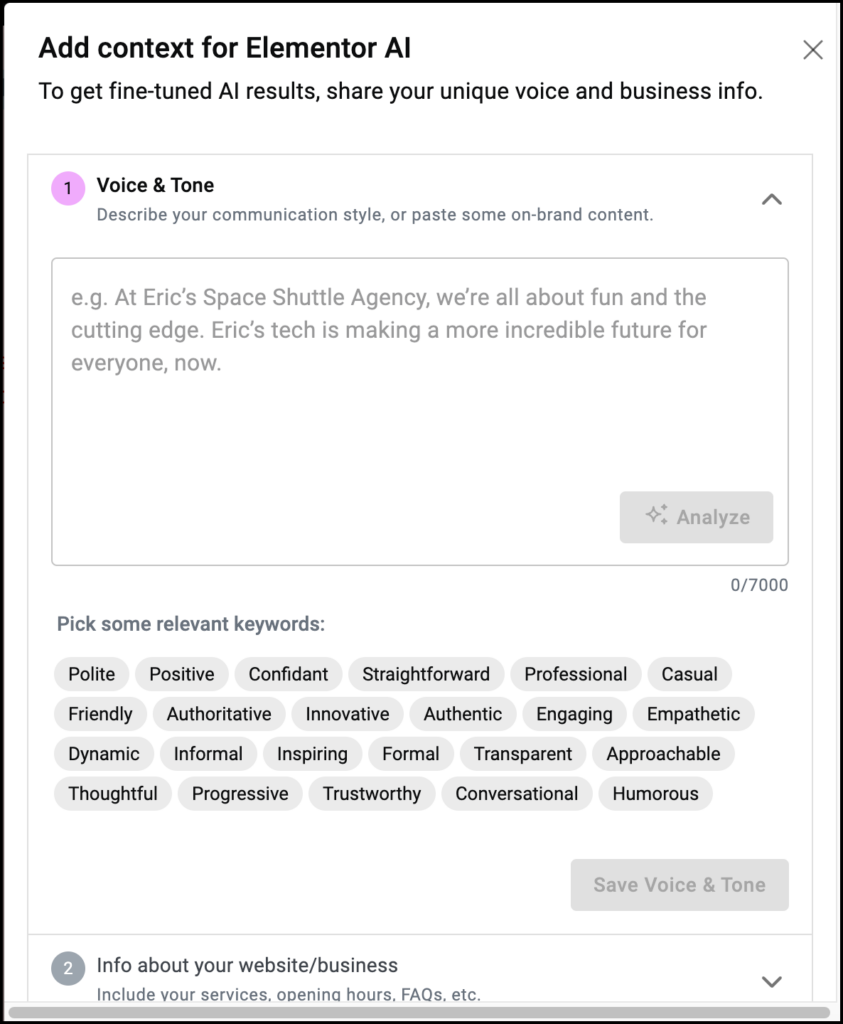Focus the voice description text area
This screenshot has height=1024, width=843.
420,411
